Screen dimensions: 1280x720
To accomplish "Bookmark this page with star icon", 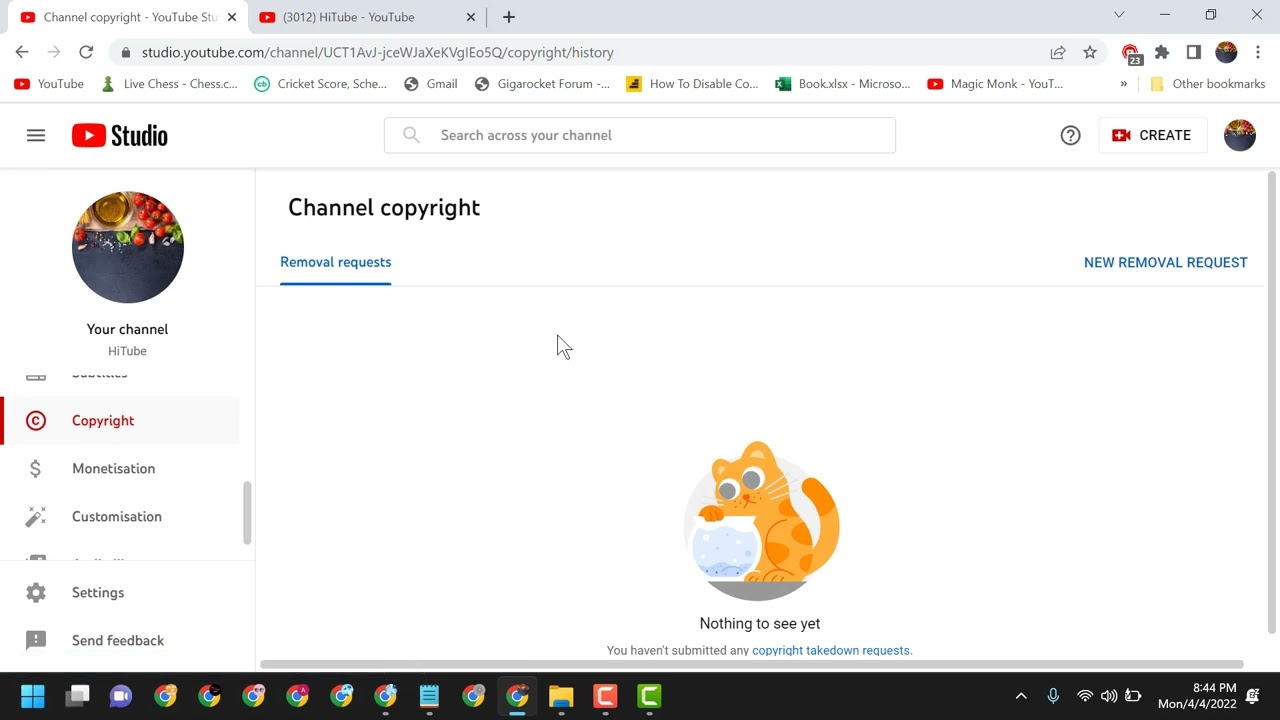I will [1090, 52].
